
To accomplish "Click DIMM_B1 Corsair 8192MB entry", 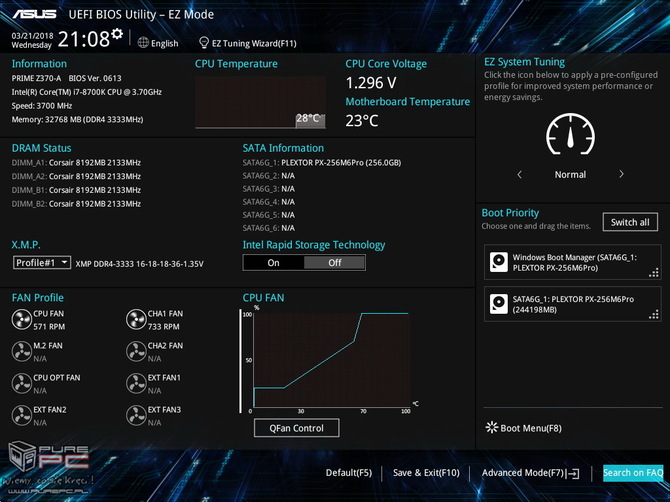I will [76, 190].
